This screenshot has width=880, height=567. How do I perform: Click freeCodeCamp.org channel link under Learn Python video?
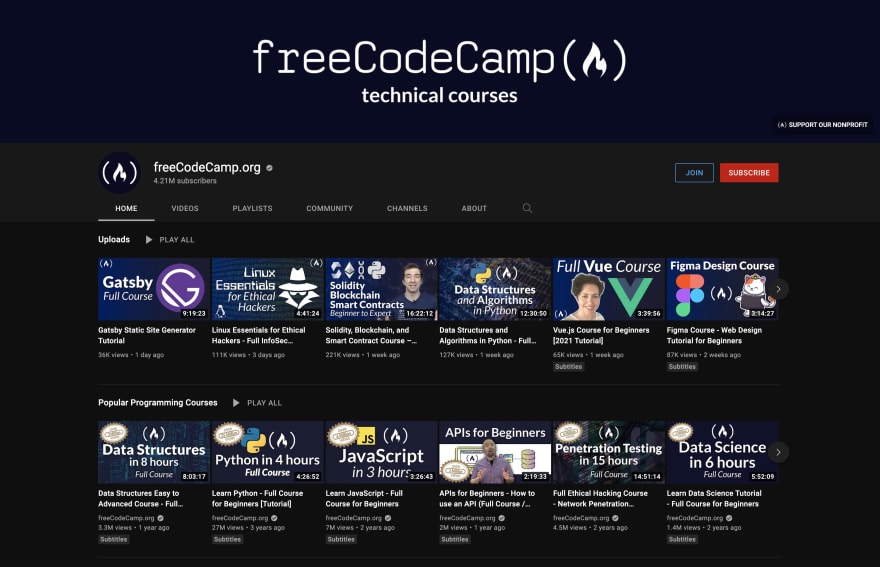click(240, 518)
